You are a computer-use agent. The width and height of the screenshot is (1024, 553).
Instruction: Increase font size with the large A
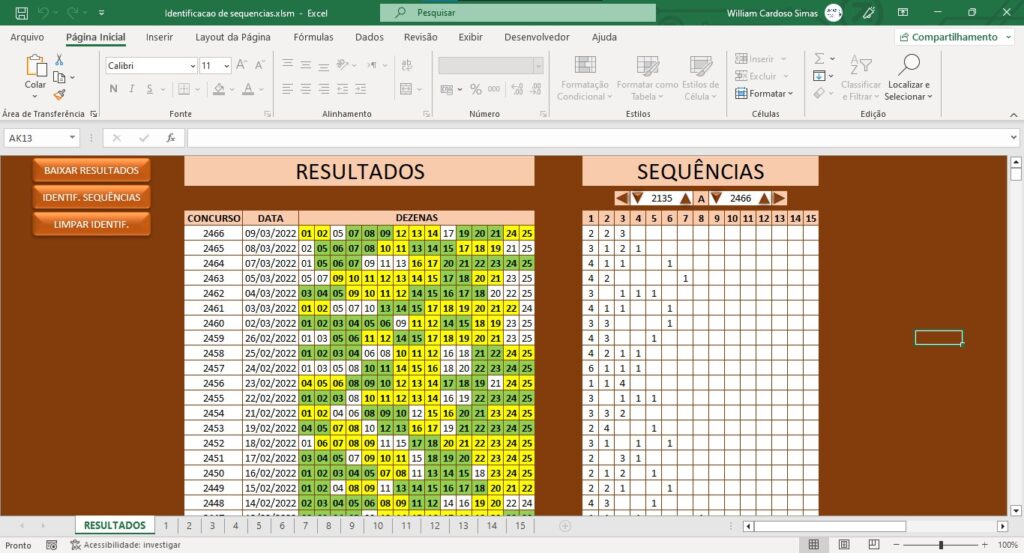242,65
